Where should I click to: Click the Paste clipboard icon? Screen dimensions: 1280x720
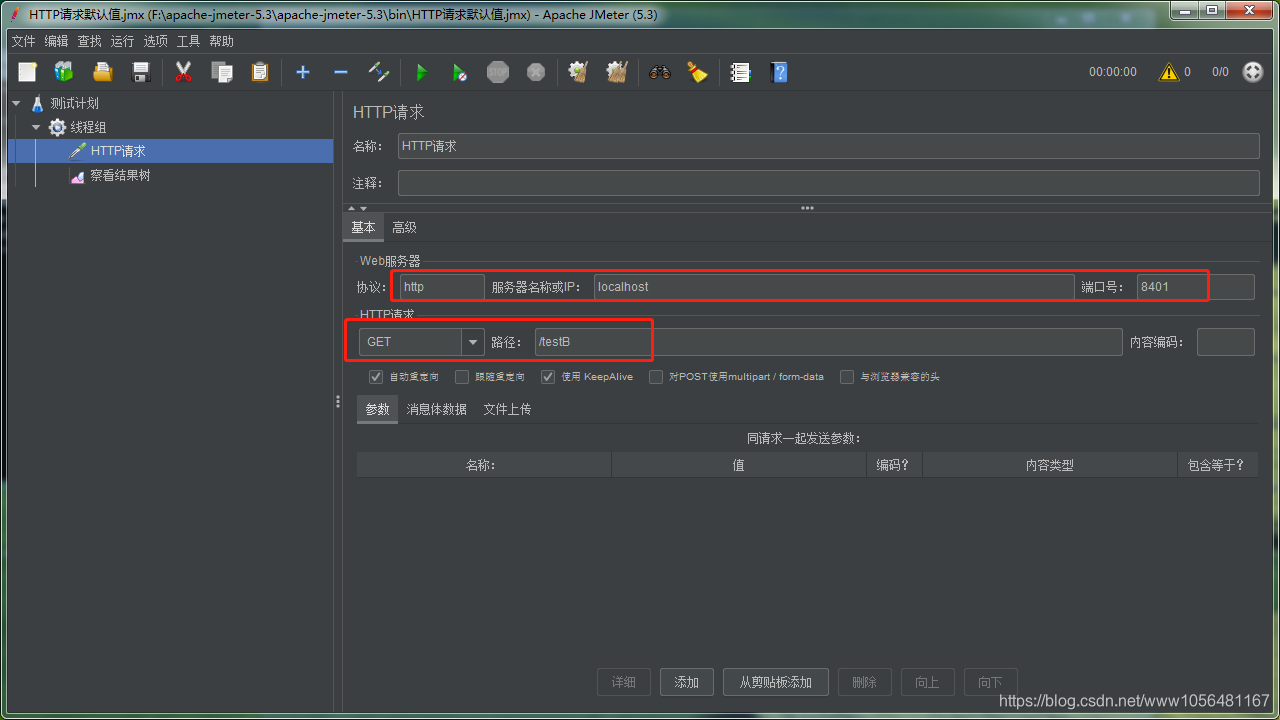point(260,72)
